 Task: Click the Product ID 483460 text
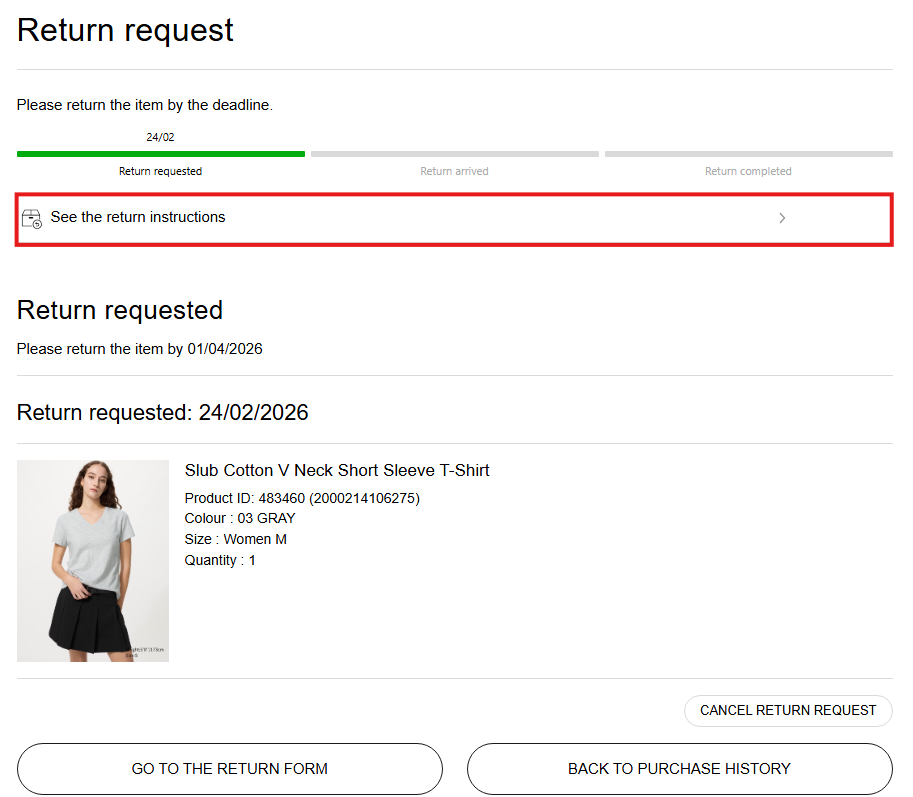click(x=302, y=498)
